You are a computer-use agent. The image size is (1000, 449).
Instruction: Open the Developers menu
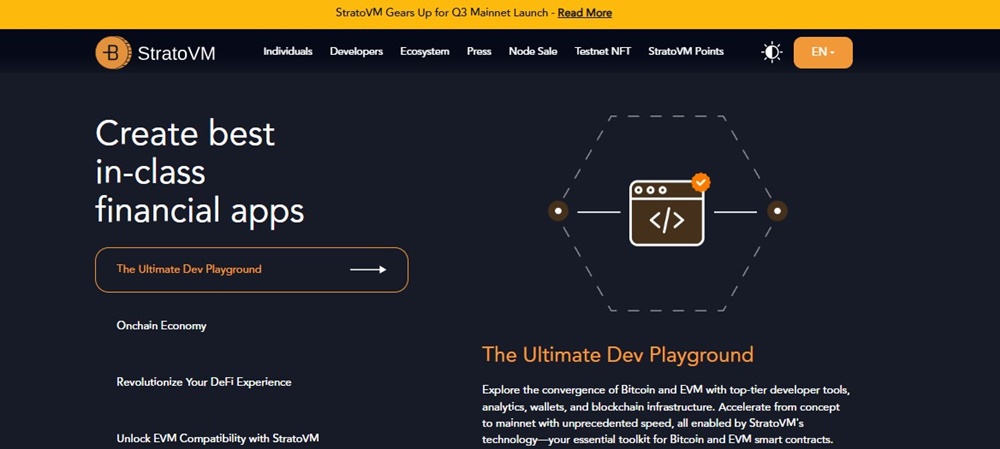(356, 51)
